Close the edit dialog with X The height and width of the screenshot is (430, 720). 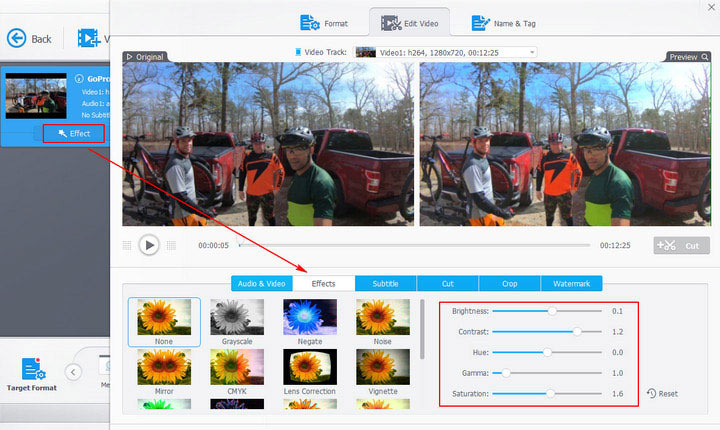pyautogui.click(x=711, y=7)
